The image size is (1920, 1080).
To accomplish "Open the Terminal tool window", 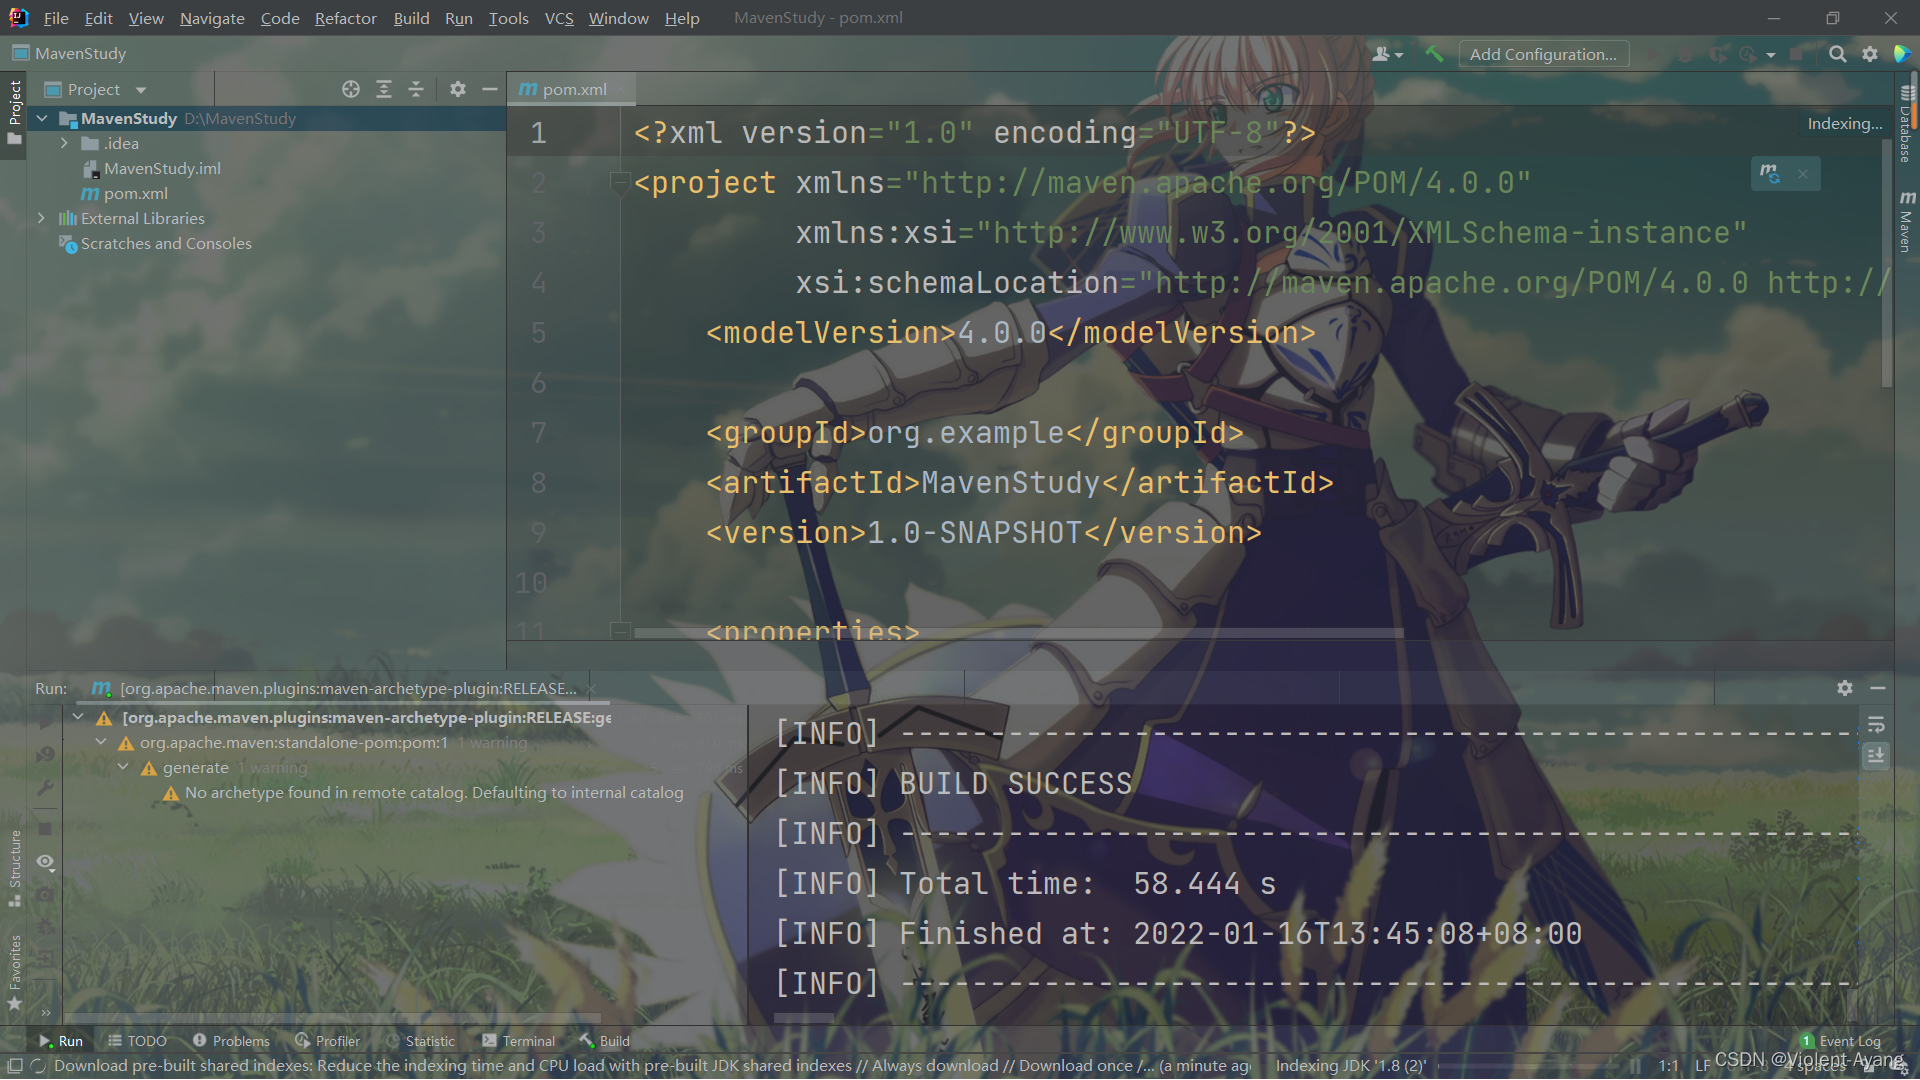I will [x=518, y=1041].
